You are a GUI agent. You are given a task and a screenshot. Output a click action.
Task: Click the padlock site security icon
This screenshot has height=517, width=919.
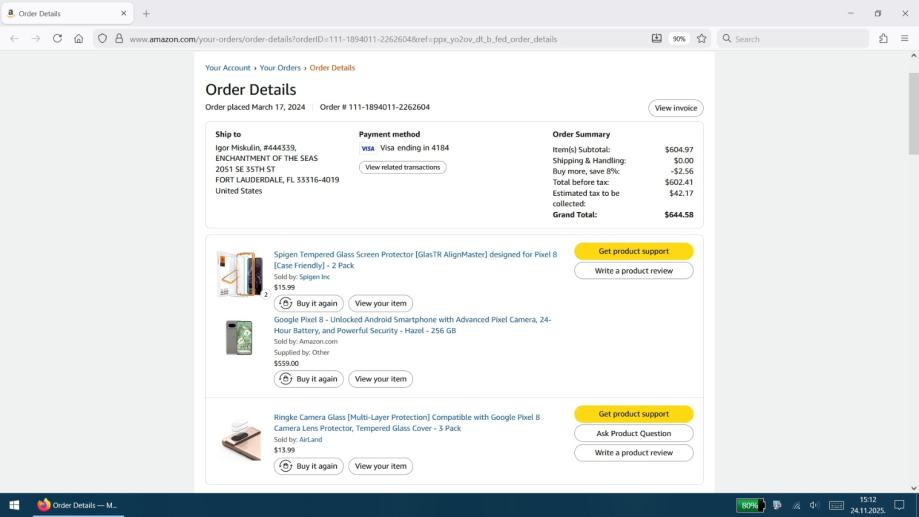(118, 39)
